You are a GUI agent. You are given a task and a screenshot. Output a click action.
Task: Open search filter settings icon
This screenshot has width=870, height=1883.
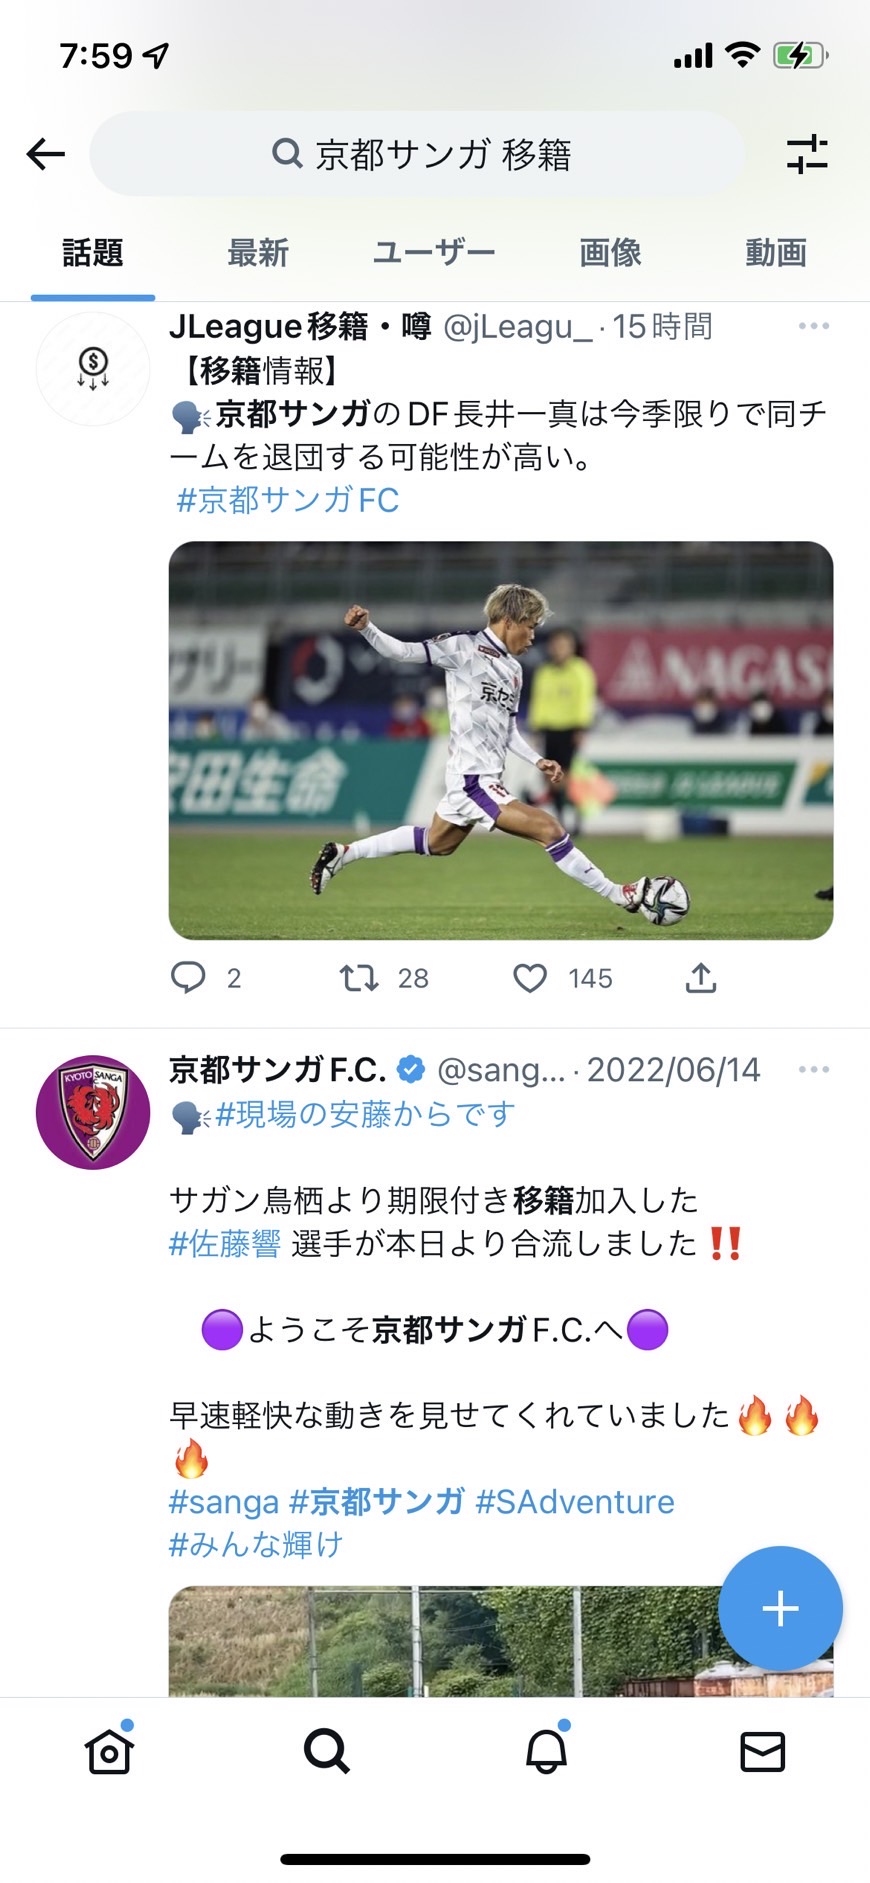tap(806, 154)
